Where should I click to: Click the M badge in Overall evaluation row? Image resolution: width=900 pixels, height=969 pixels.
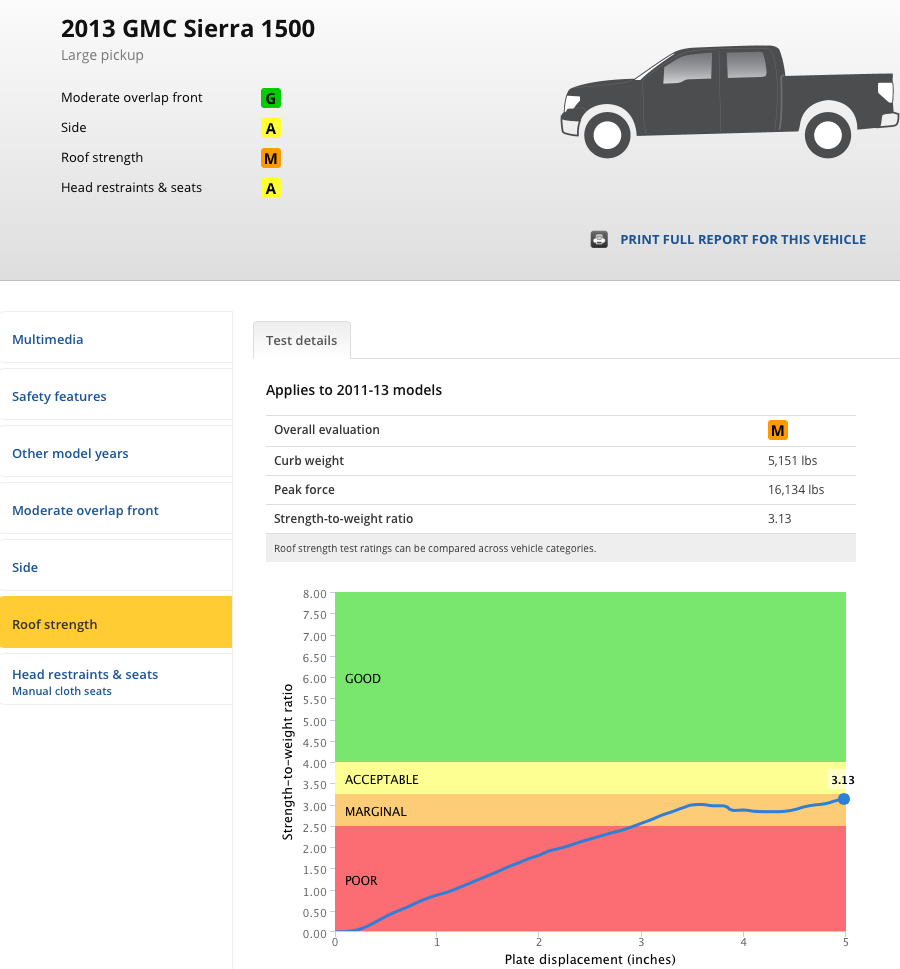click(778, 430)
